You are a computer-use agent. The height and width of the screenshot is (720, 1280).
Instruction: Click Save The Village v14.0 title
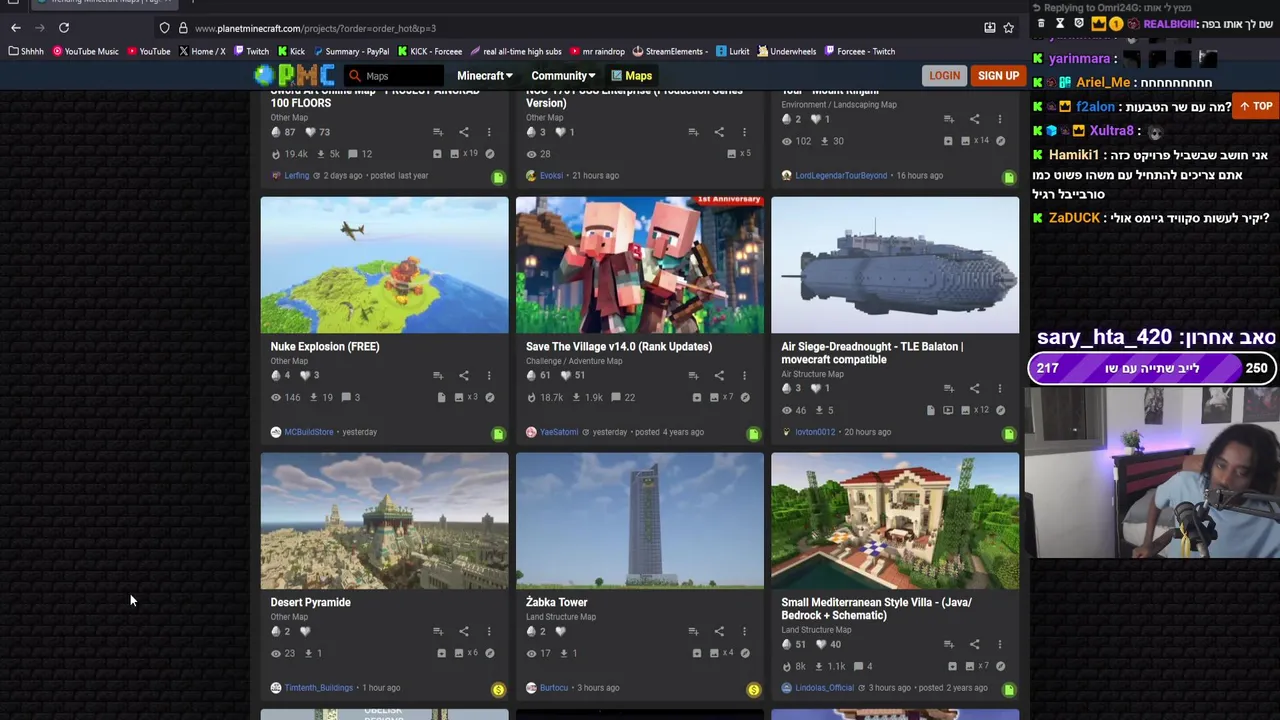[x=619, y=346]
